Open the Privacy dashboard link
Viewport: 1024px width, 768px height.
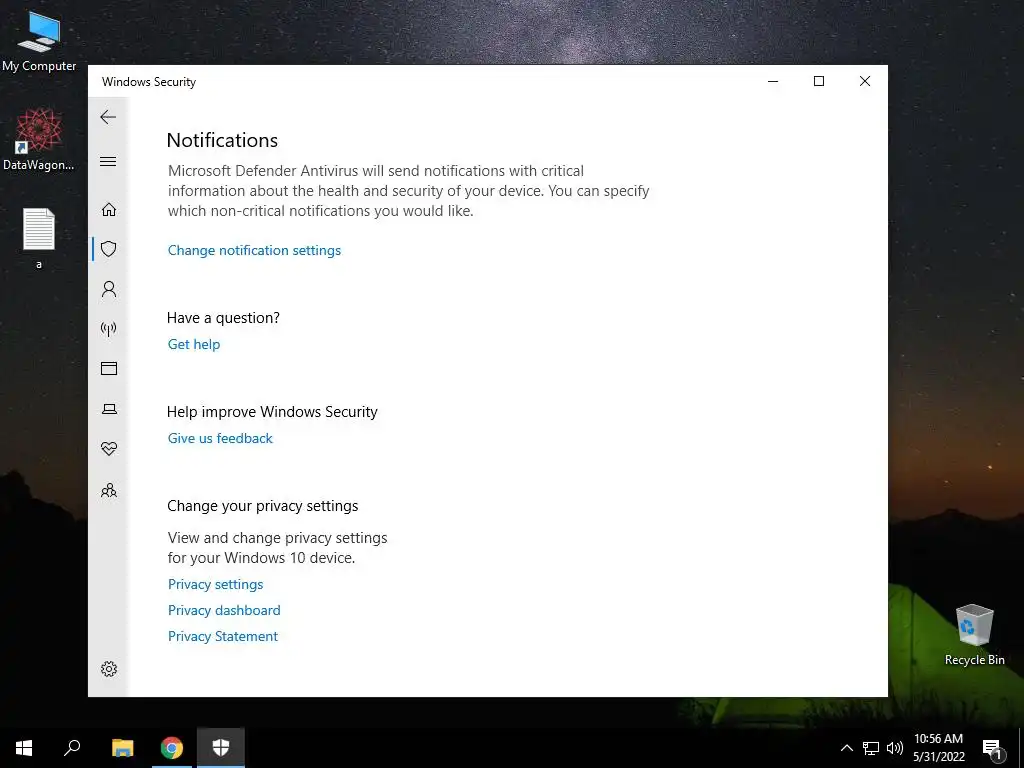pyautogui.click(x=224, y=610)
